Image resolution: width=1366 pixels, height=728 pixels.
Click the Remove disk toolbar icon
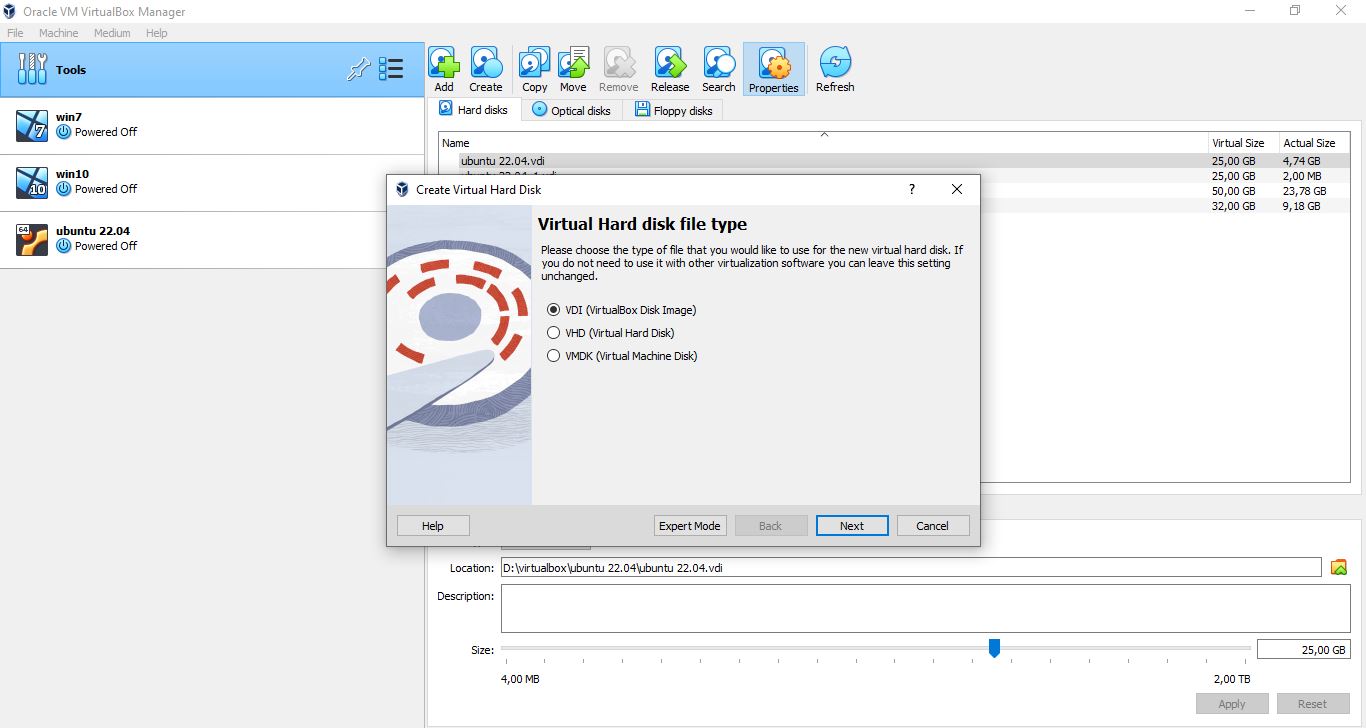tap(619, 63)
